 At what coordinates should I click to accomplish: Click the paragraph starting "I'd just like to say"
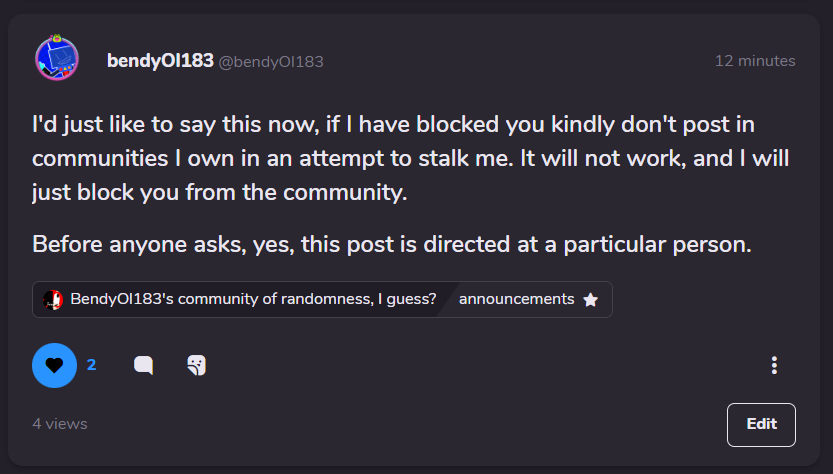click(x=411, y=158)
